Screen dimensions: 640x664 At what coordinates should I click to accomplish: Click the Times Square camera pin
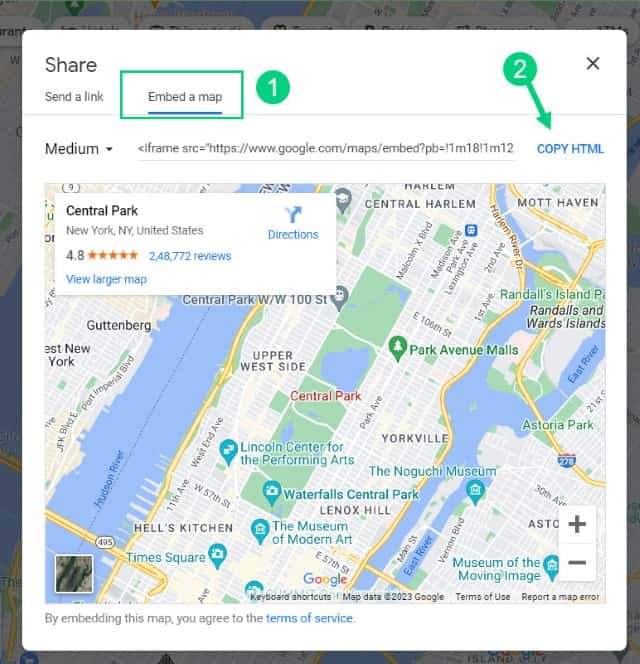click(218, 555)
